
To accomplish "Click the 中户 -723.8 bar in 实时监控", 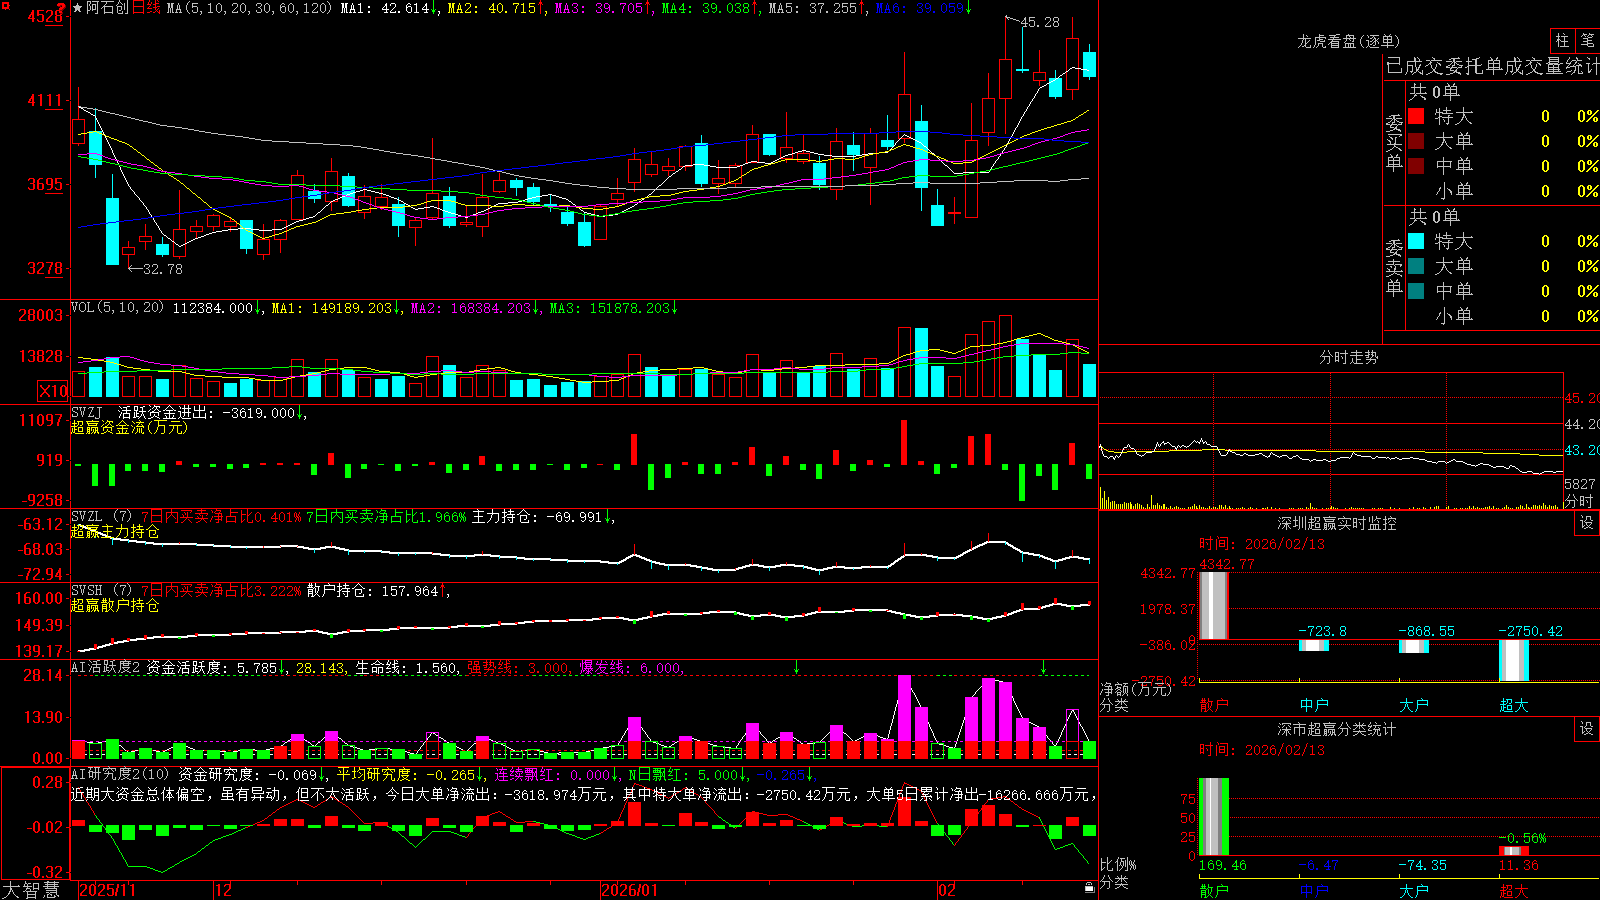I will pos(1314,645).
